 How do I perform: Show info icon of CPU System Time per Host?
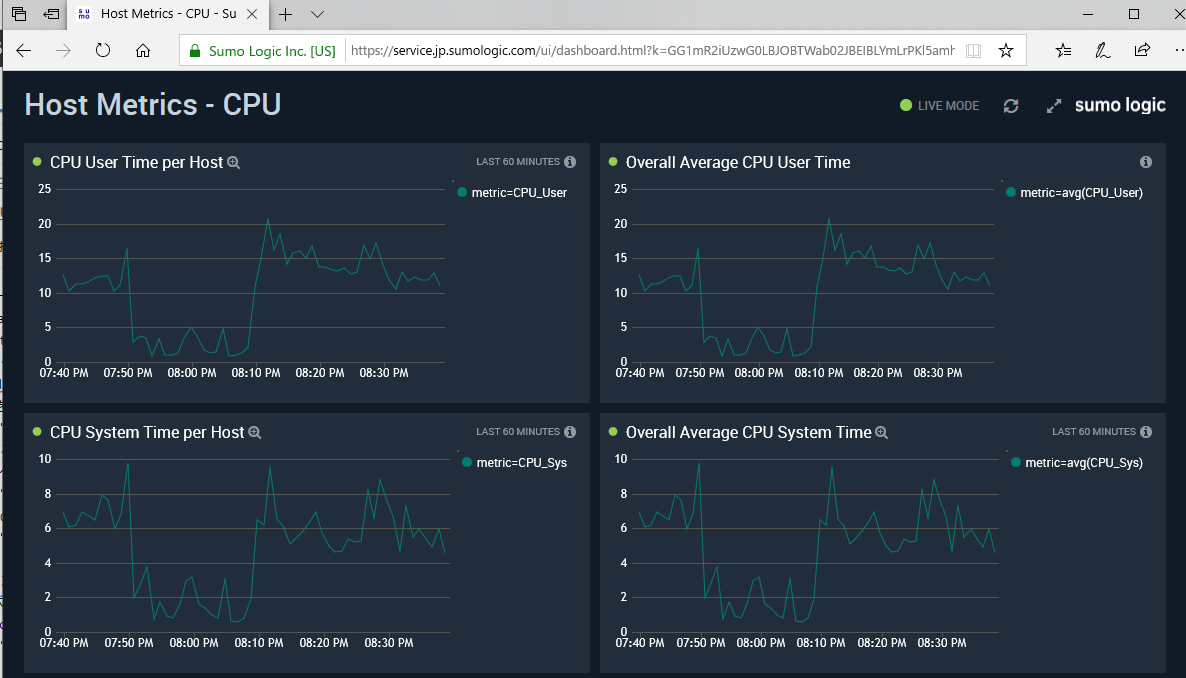[570, 432]
